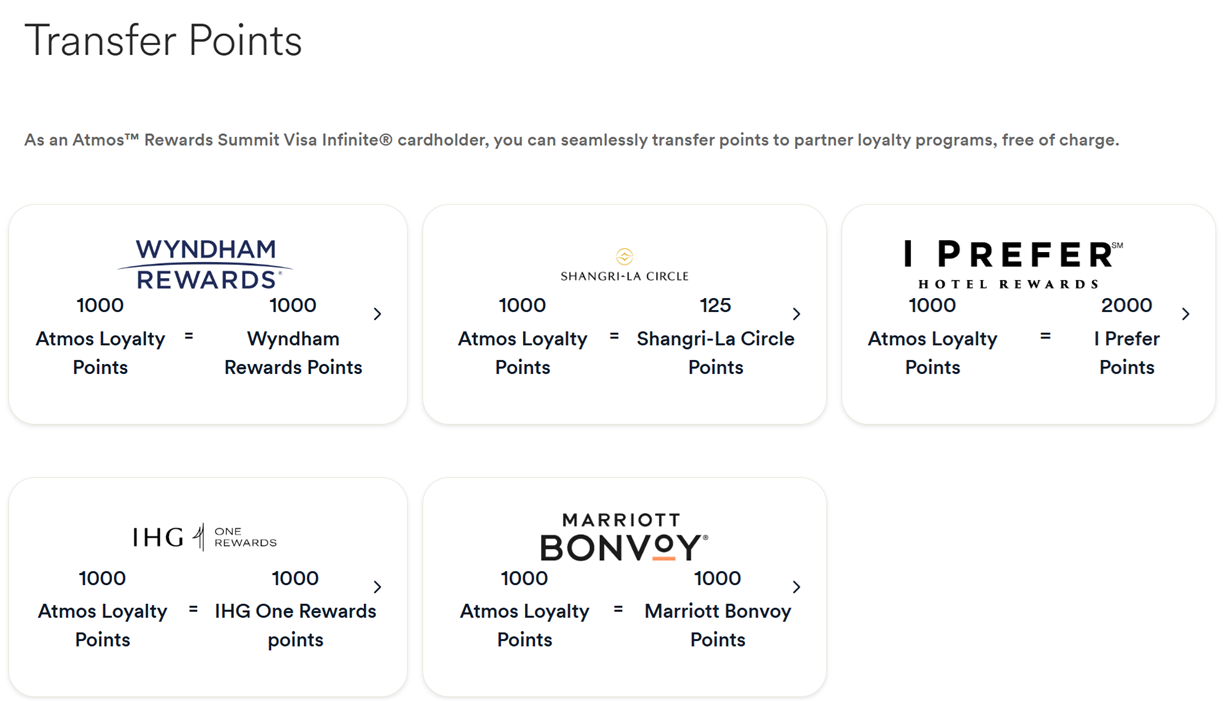Select the Atmos Rewards cardholder description text
Screen dimensions: 1223x701
tap(572, 140)
